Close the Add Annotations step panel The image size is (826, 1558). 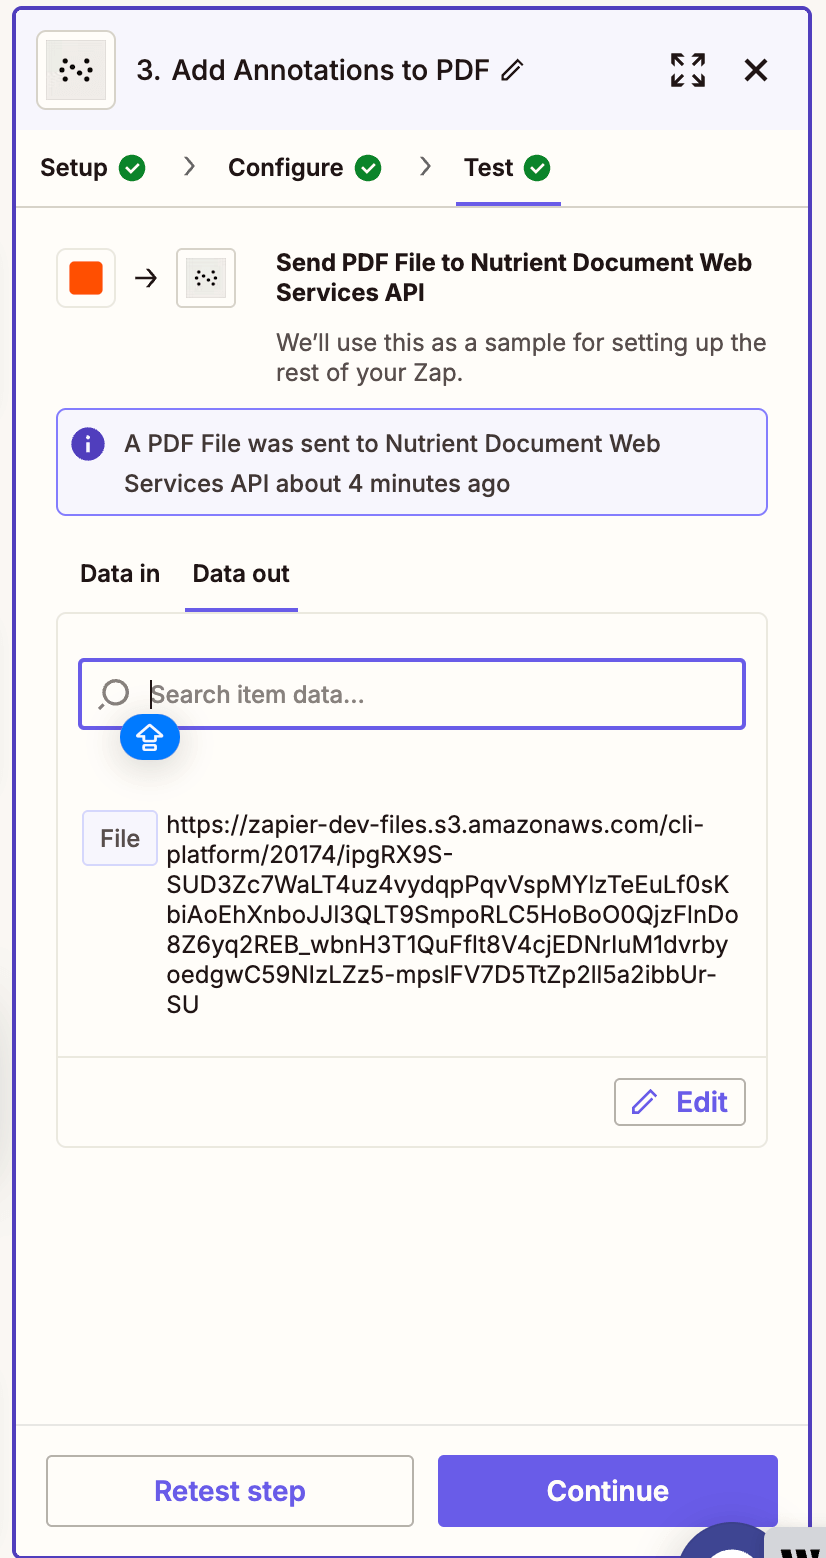pos(755,70)
